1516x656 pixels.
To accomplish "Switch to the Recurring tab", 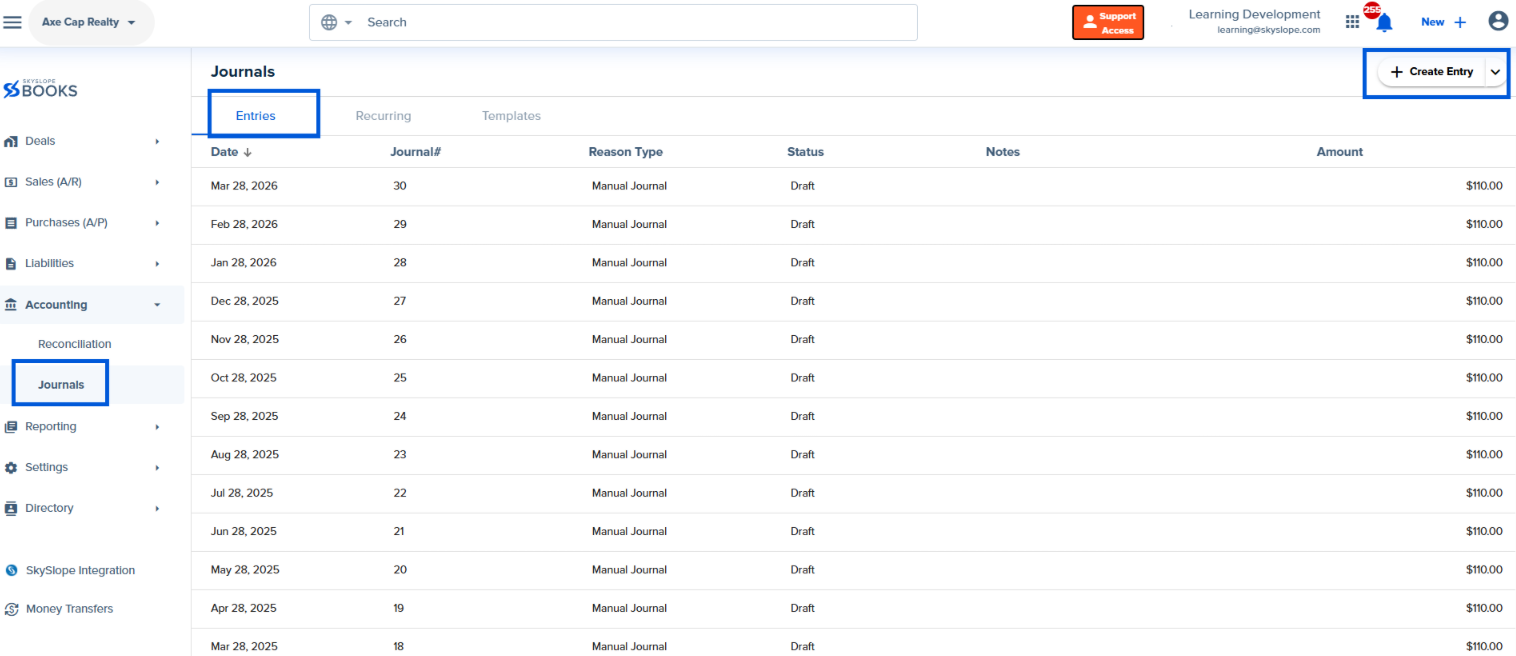I will click(383, 116).
